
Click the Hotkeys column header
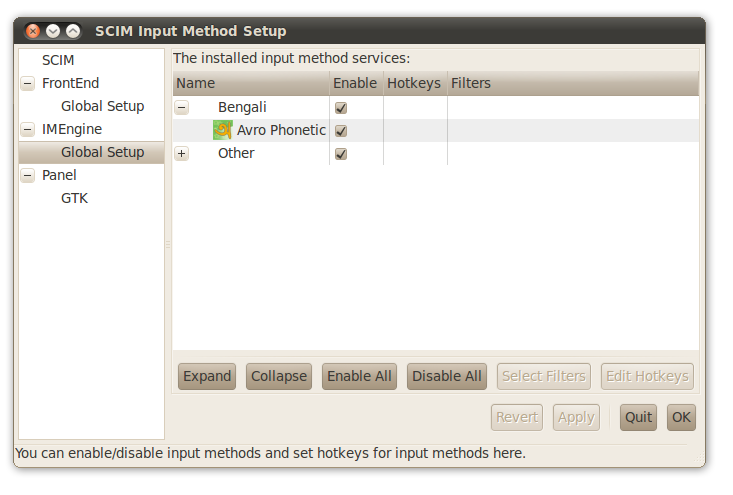415,84
